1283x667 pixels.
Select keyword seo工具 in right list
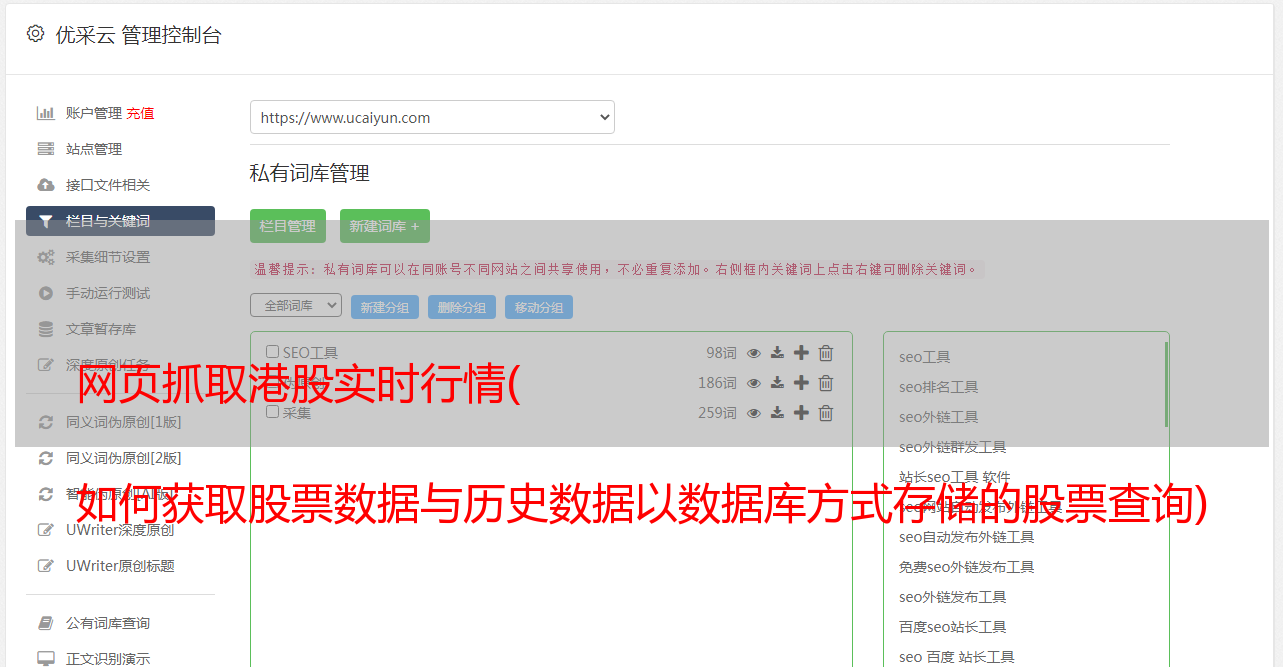925,357
